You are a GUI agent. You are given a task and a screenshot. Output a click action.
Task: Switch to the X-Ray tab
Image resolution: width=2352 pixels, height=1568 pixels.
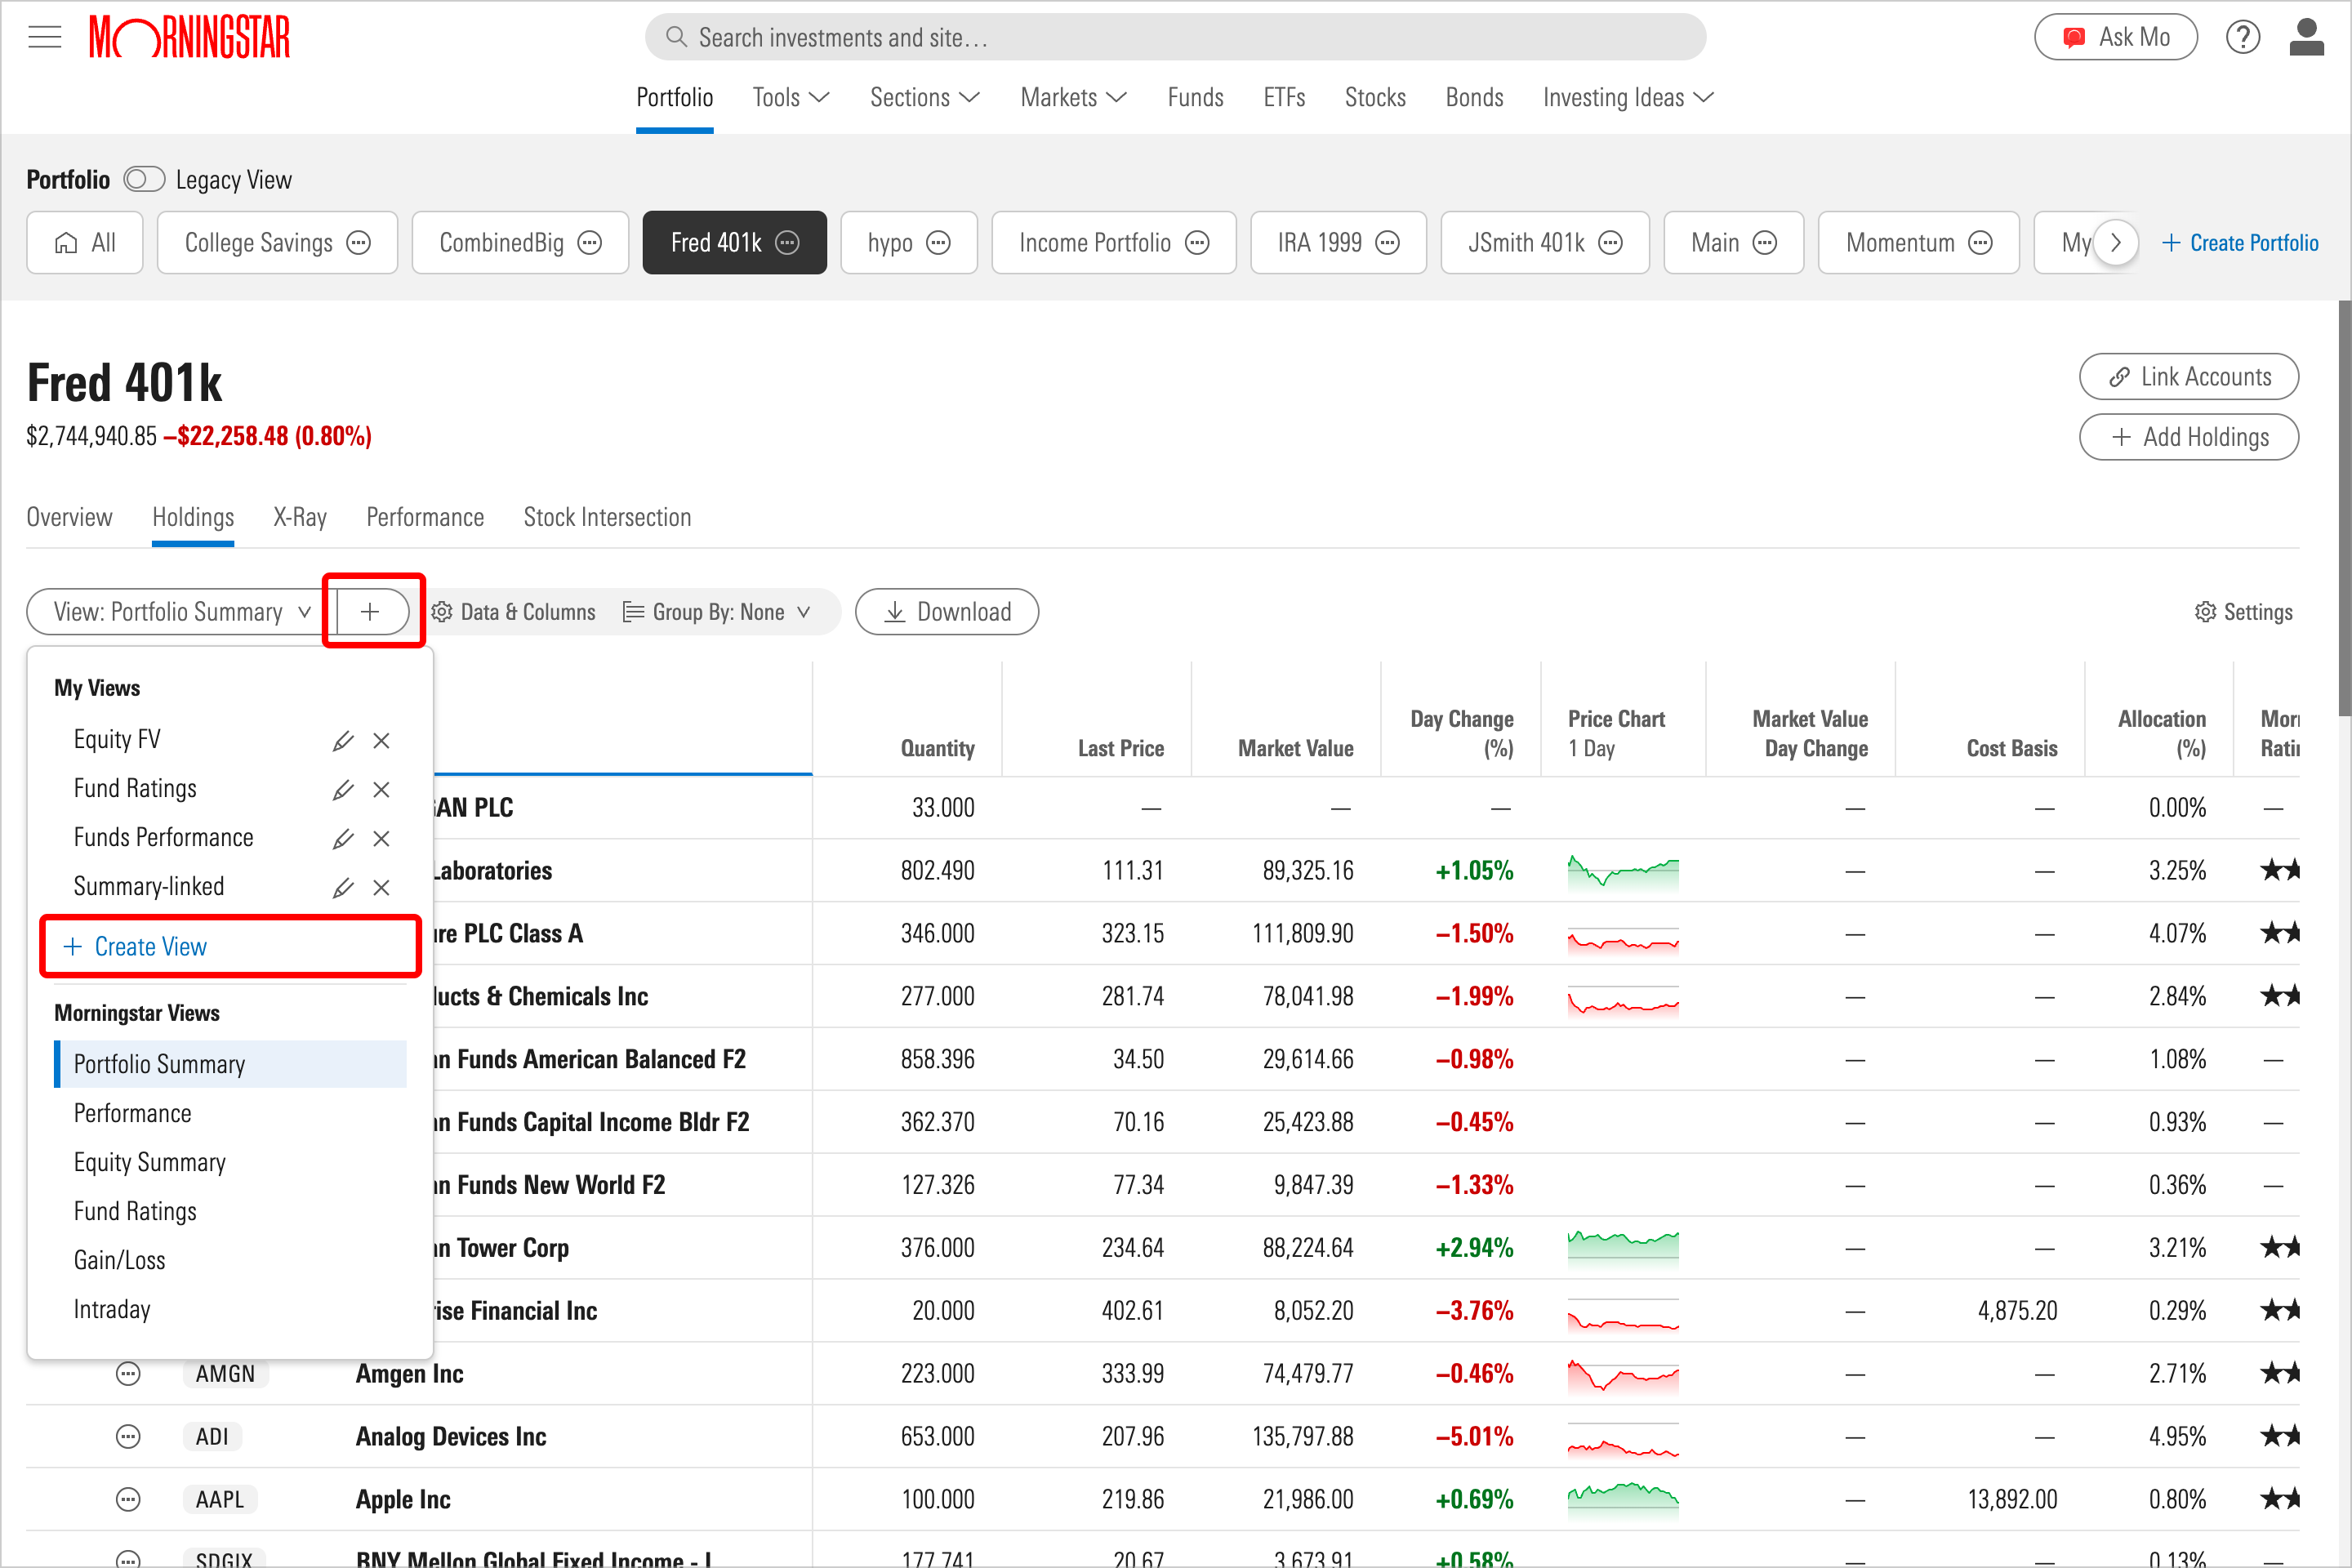[x=300, y=517]
